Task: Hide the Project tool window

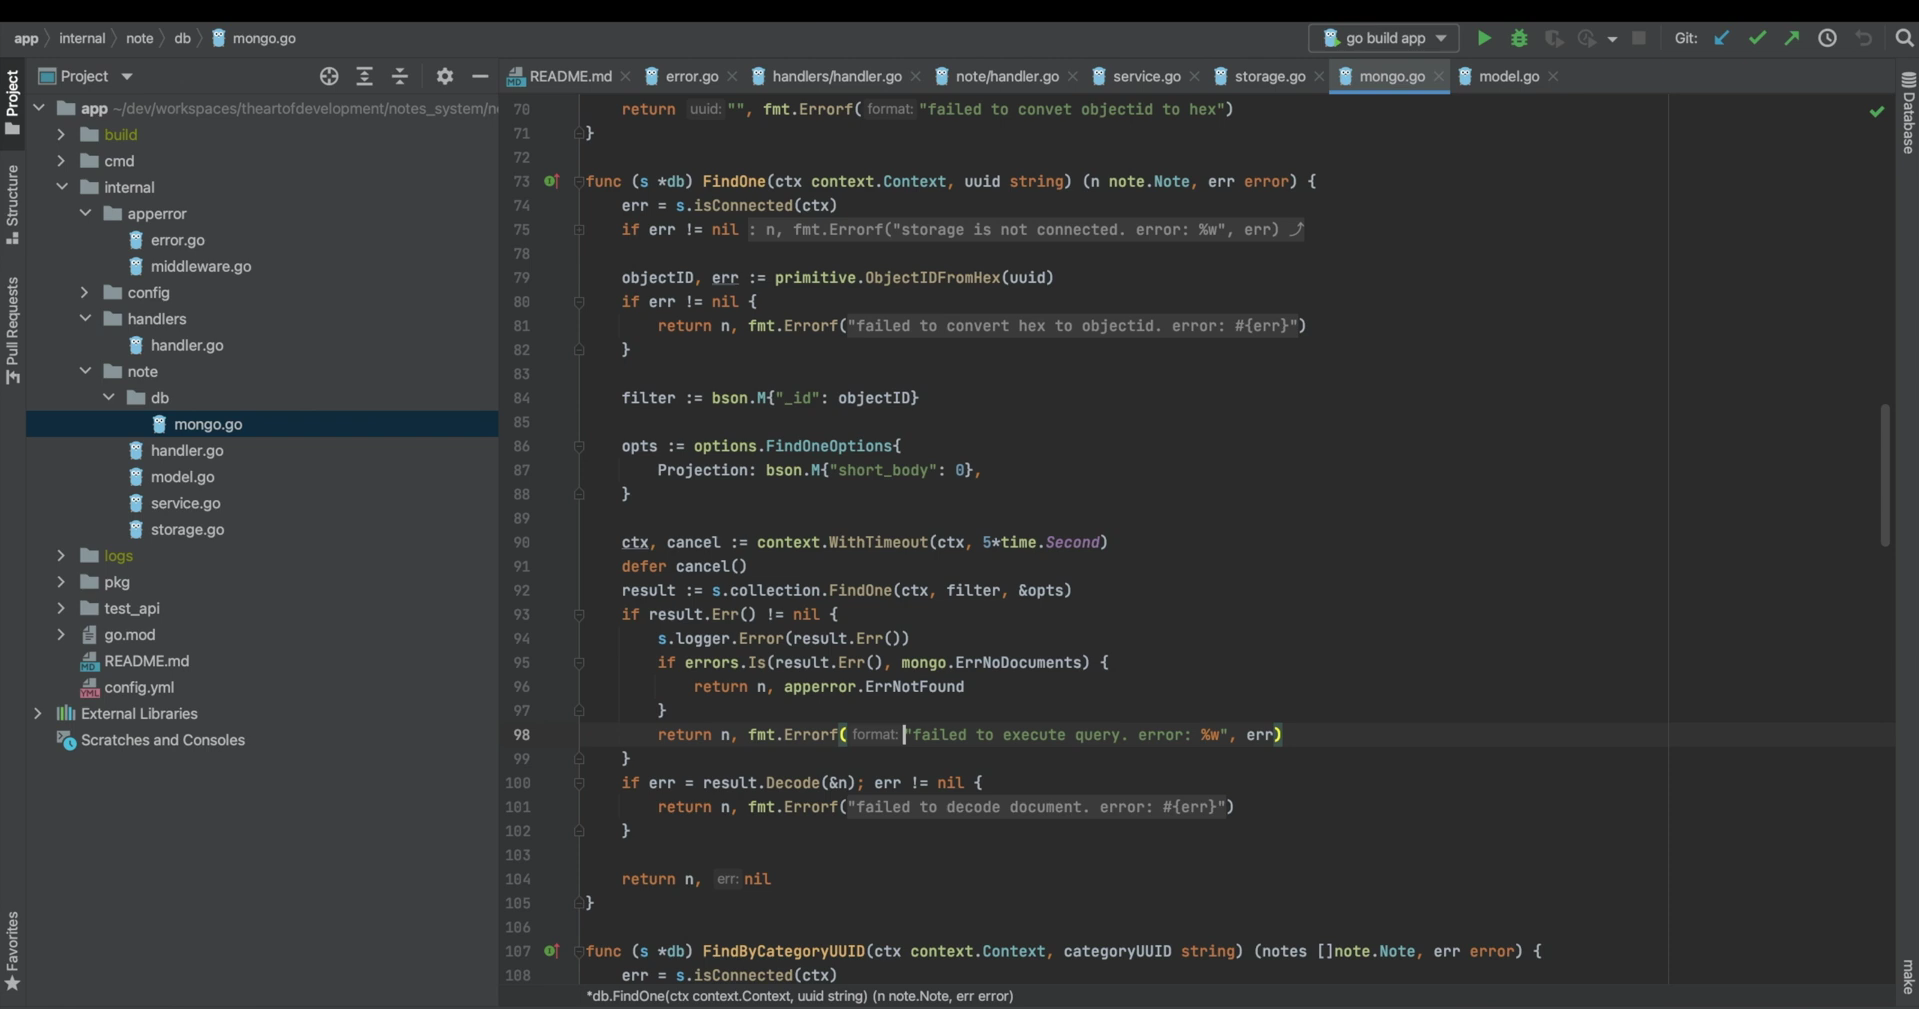Action: tap(480, 76)
